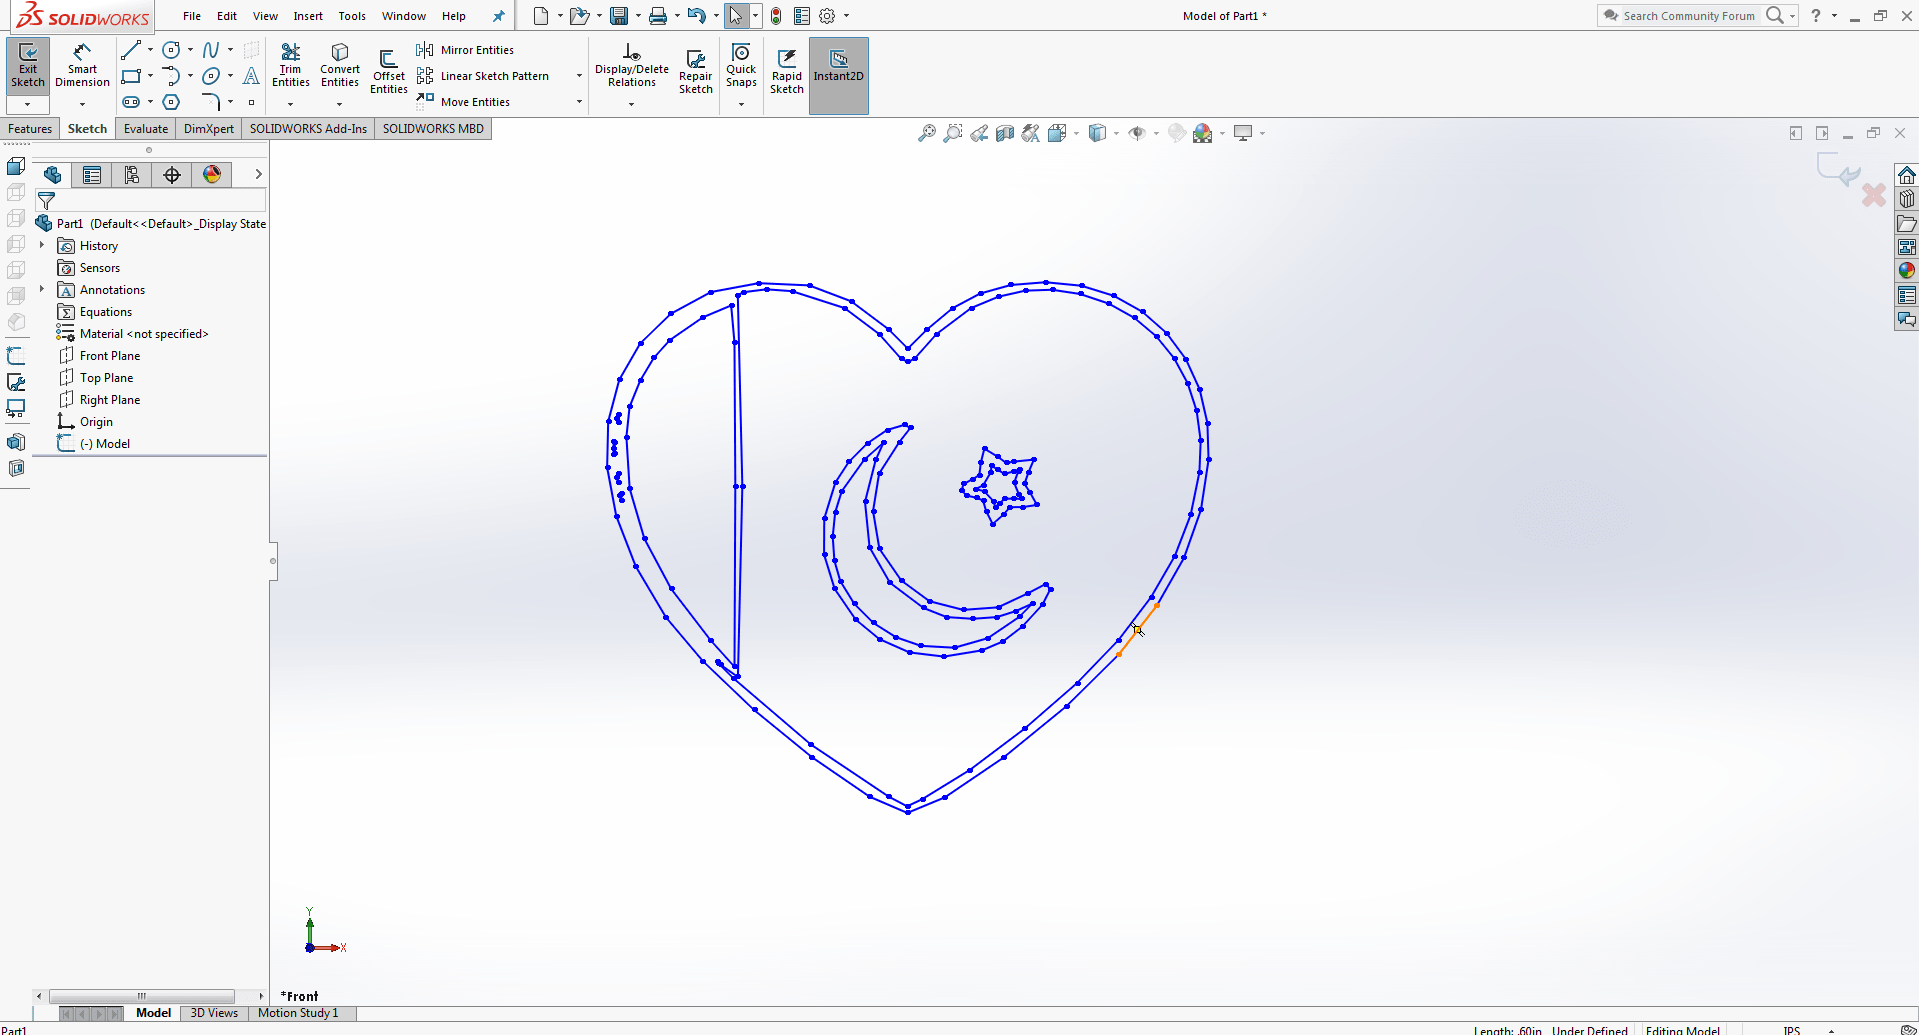Image resolution: width=1919 pixels, height=1035 pixels.
Task: Click Move Entities
Action: 463,102
